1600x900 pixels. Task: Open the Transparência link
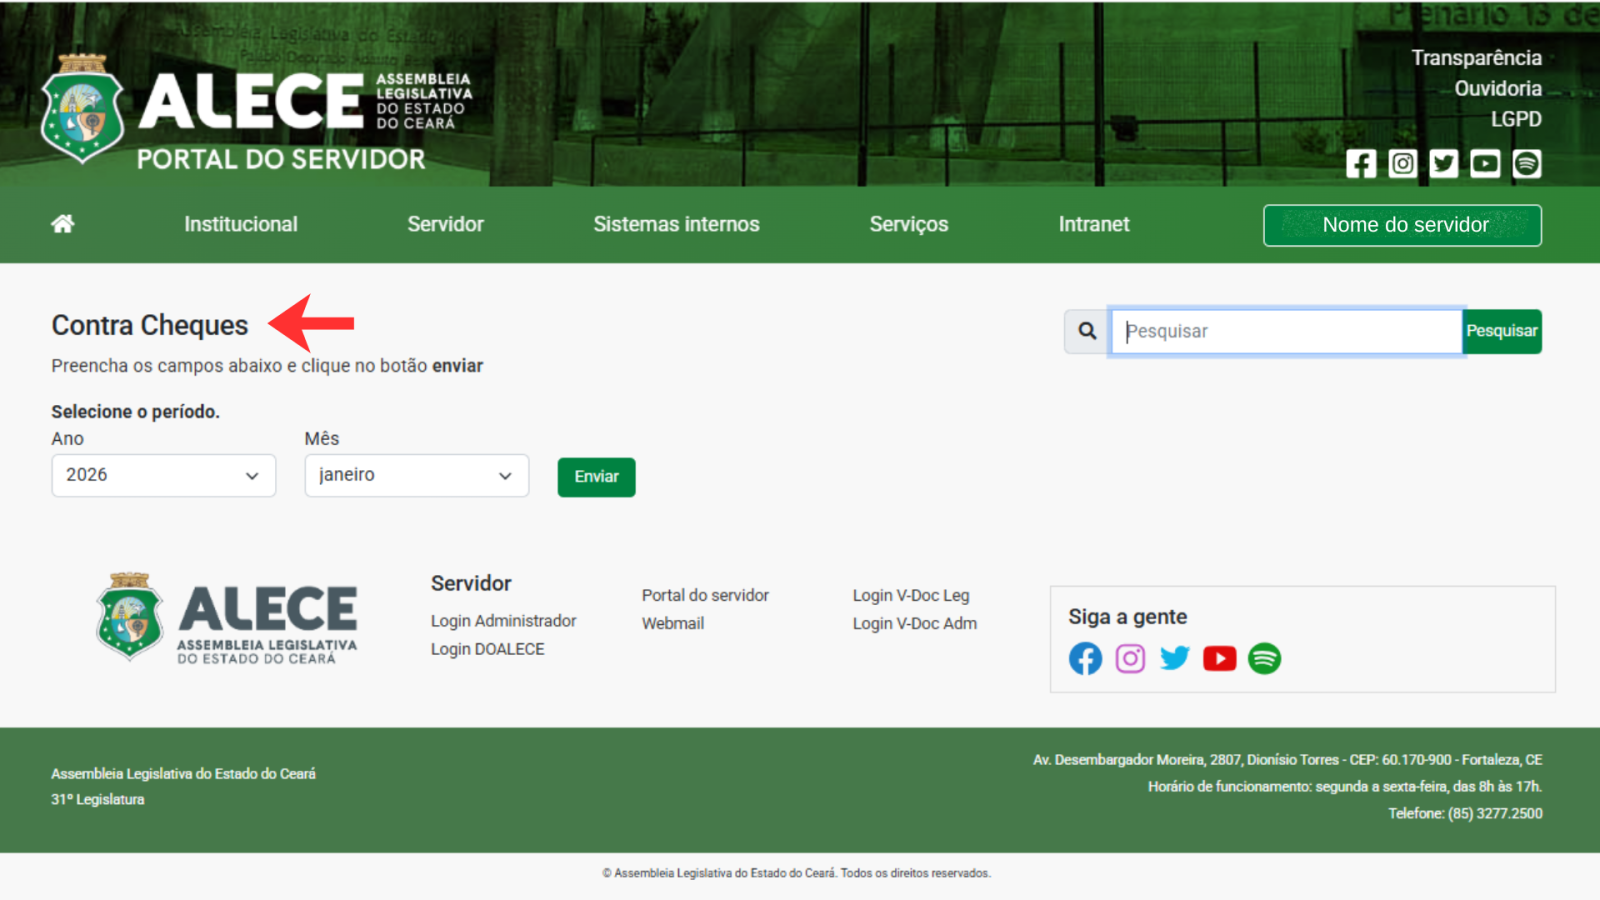pyautogui.click(x=1476, y=58)
